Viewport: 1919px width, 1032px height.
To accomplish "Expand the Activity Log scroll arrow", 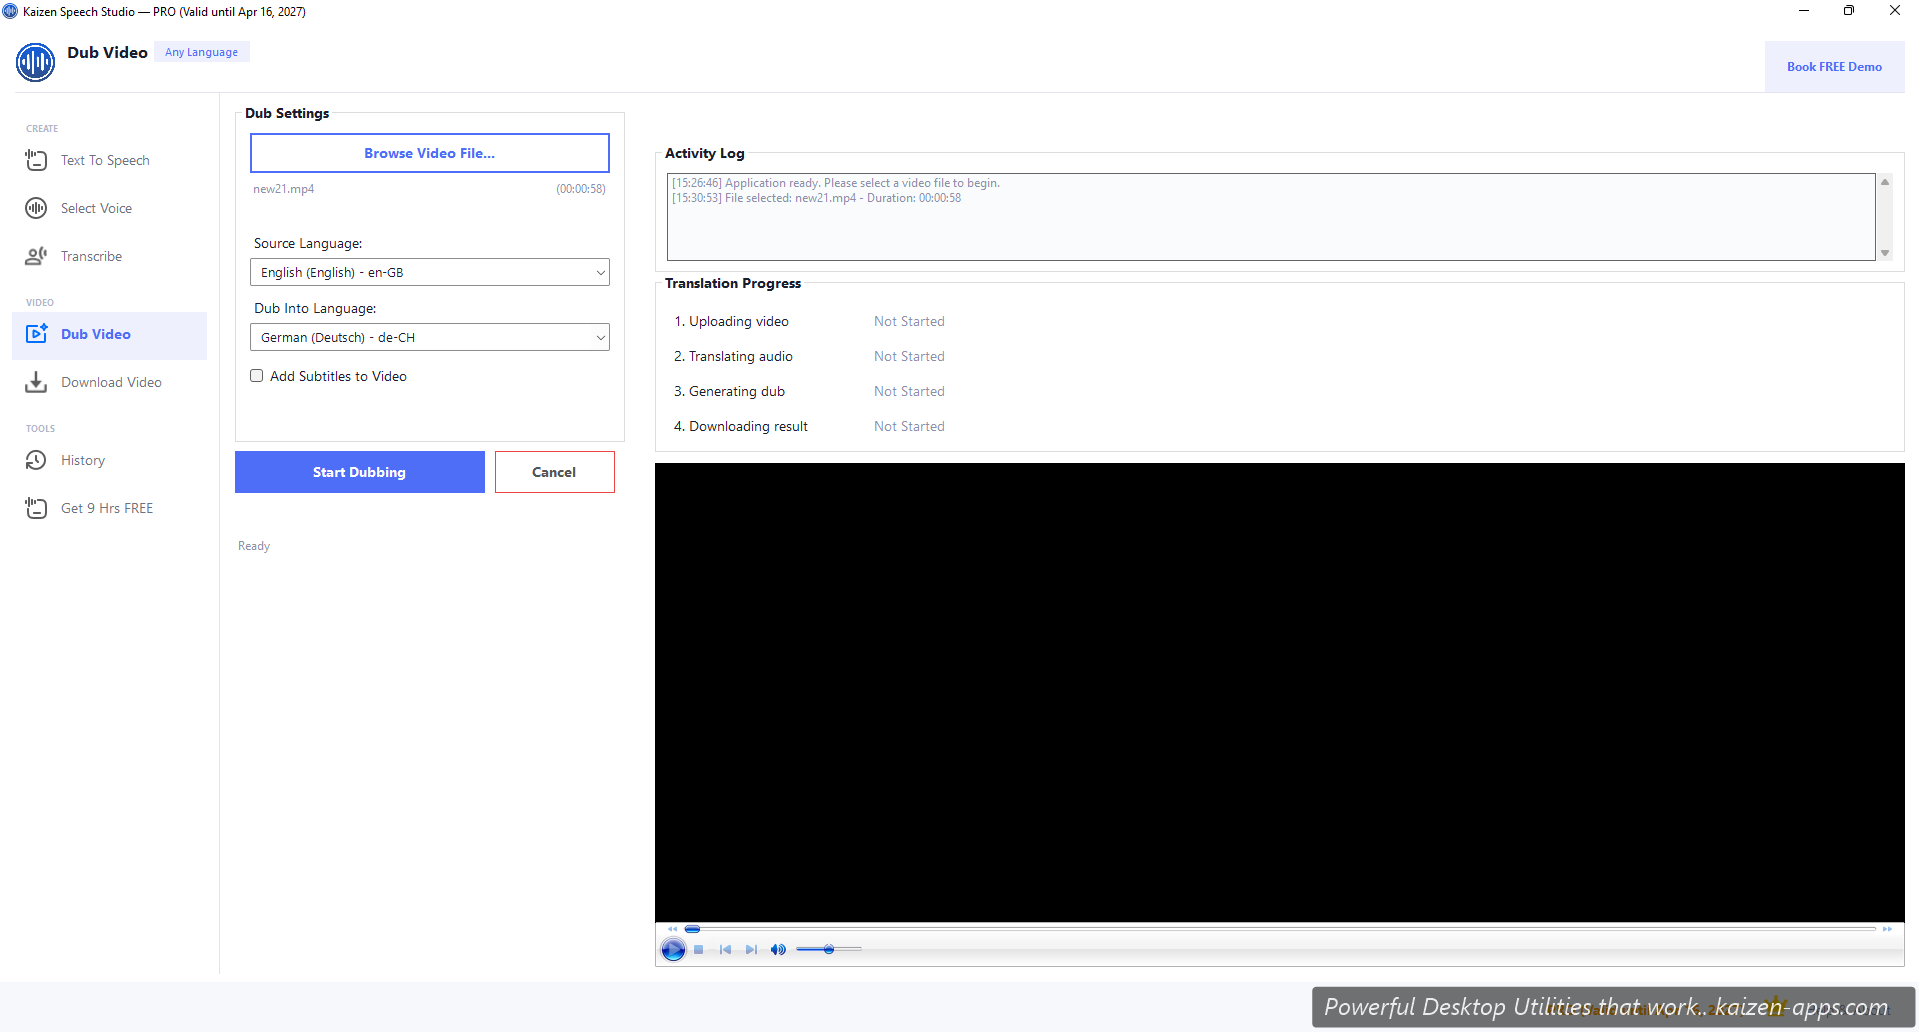I will (x=1886, y=181).
